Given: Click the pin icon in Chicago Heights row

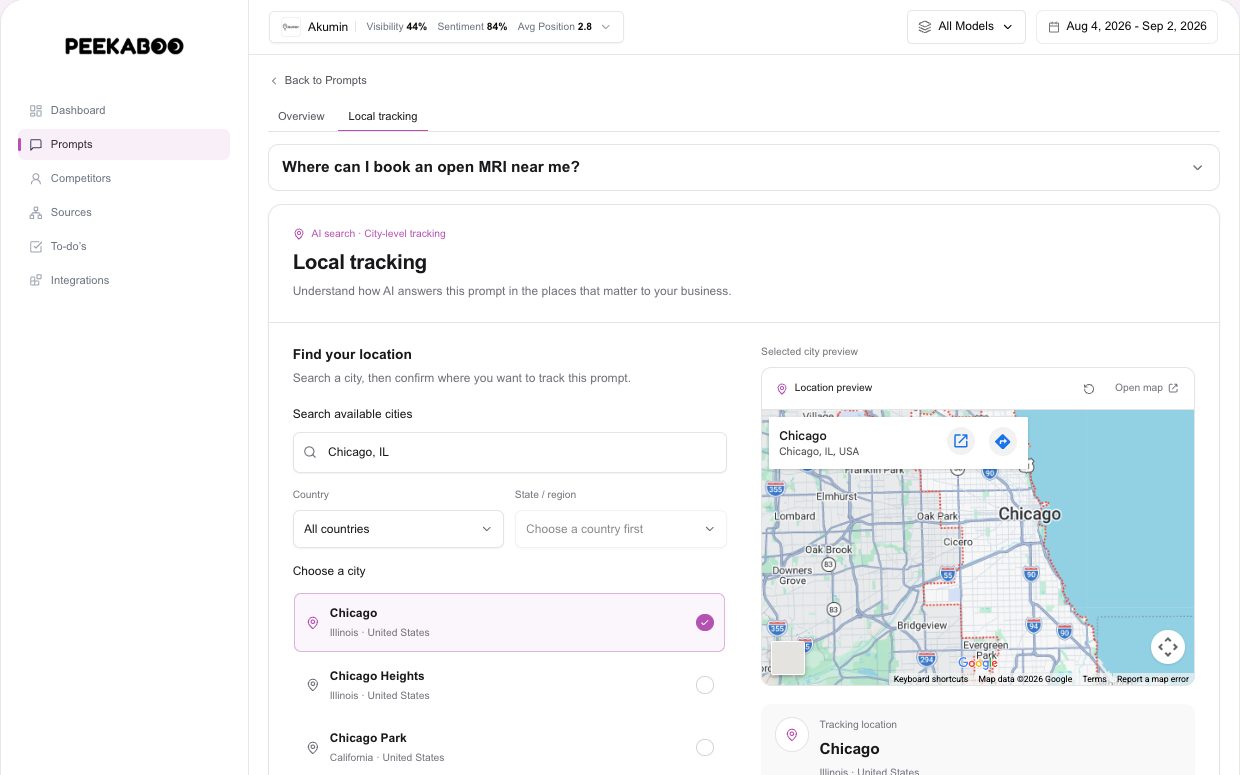Looking at the screenshot, I should tap(312, 685).
